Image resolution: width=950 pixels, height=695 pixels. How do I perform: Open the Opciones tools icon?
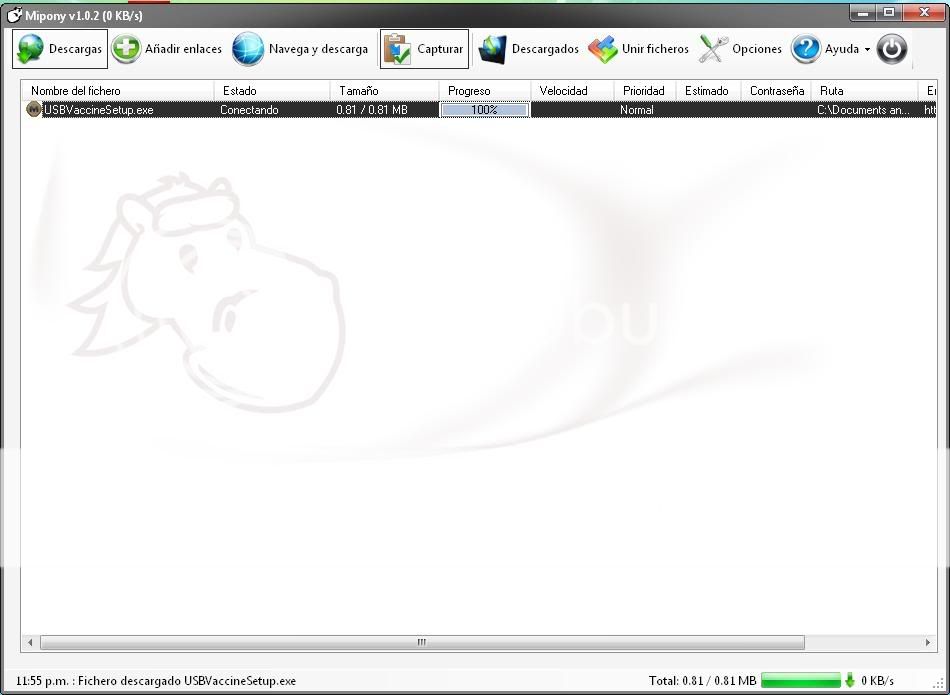coord(713,49)
